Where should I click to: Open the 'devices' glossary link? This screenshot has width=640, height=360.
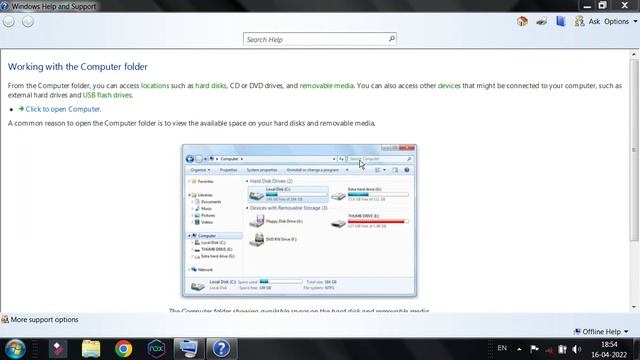coord(449,86)
